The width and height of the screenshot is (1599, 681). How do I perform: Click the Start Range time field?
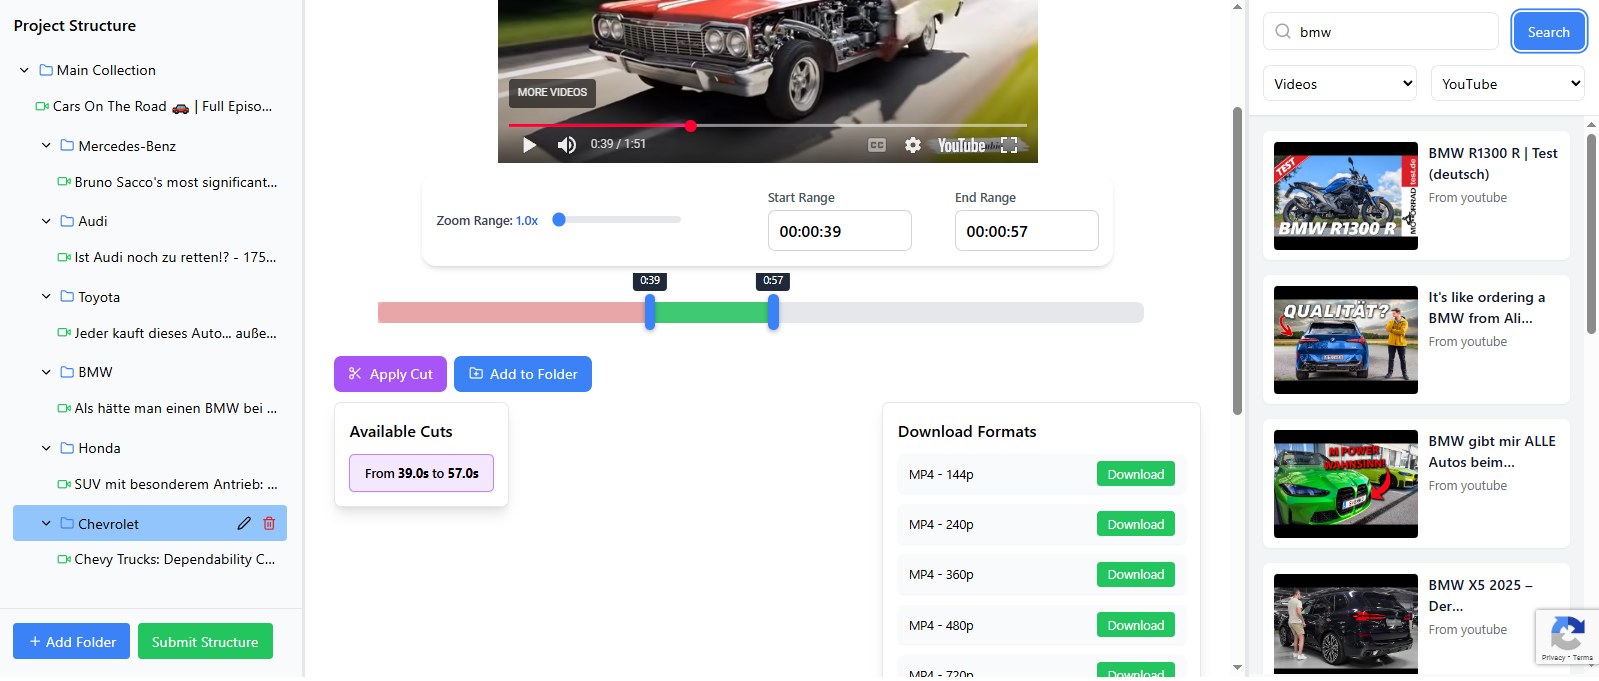point(839,231)
